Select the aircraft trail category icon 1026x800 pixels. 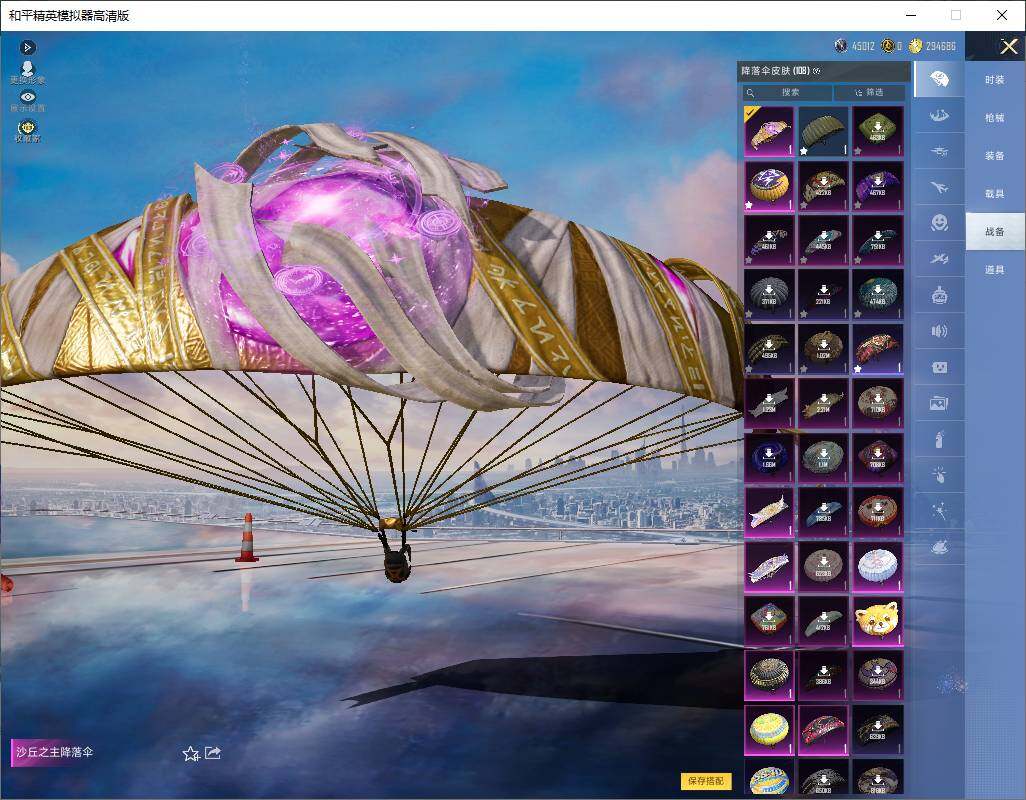click(939, 259)
